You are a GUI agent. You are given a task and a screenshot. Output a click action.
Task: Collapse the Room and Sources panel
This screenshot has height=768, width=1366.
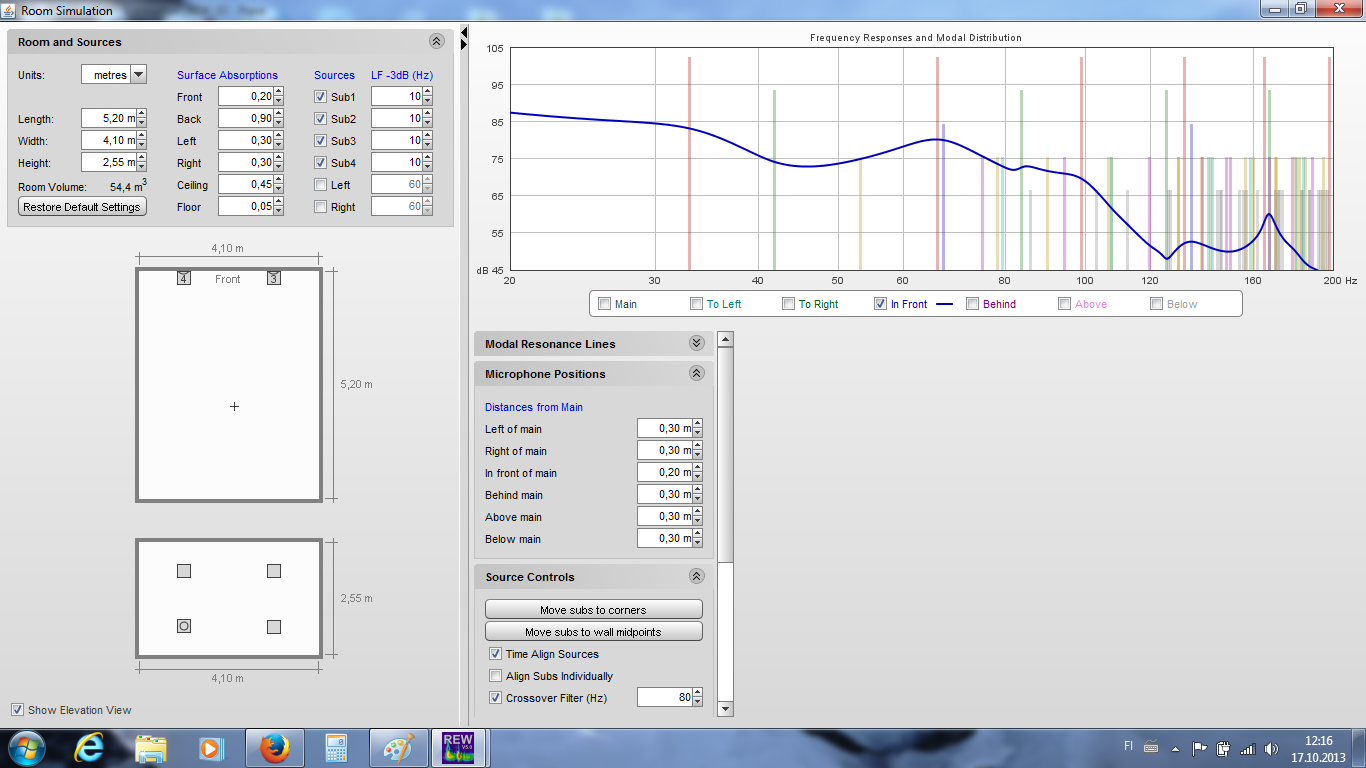click(436, 42)
